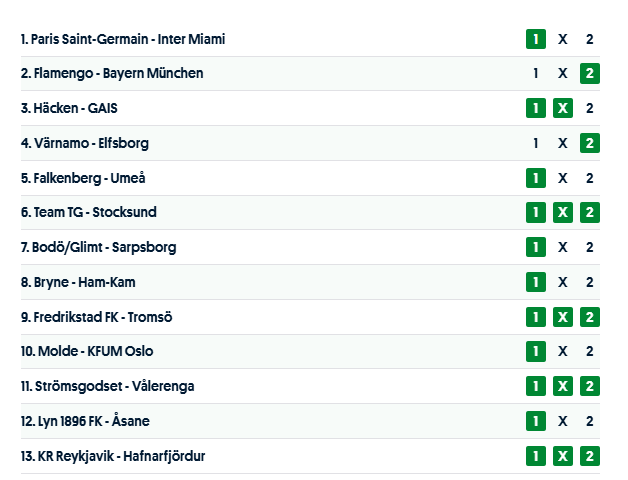Viewport: 628px width, 480px height.
Task: Select 2 for Falkenberg - Umeå
Action: (590, 178)
